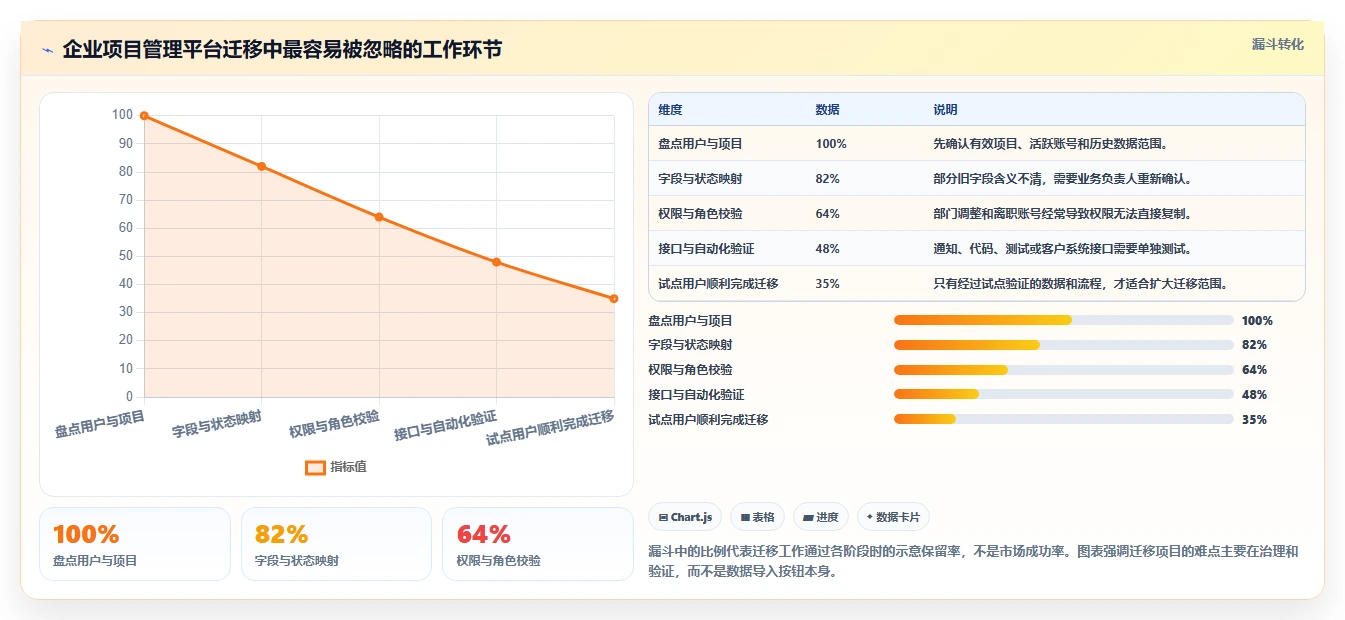Click the 试点用户顺利完成迁移 label left of its progress bar

click(708, 420)
